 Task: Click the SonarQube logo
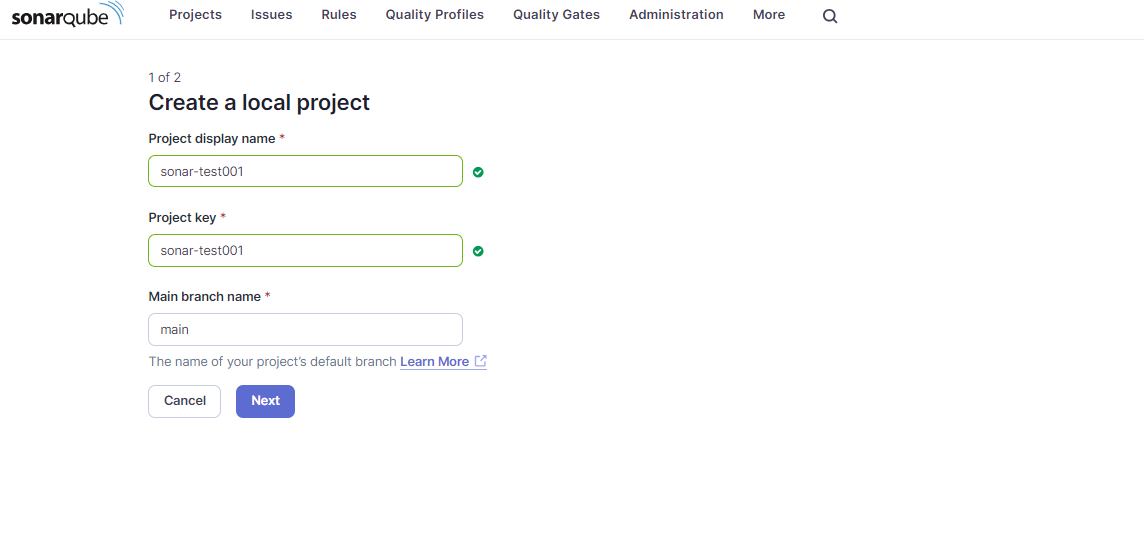[68, 15]
